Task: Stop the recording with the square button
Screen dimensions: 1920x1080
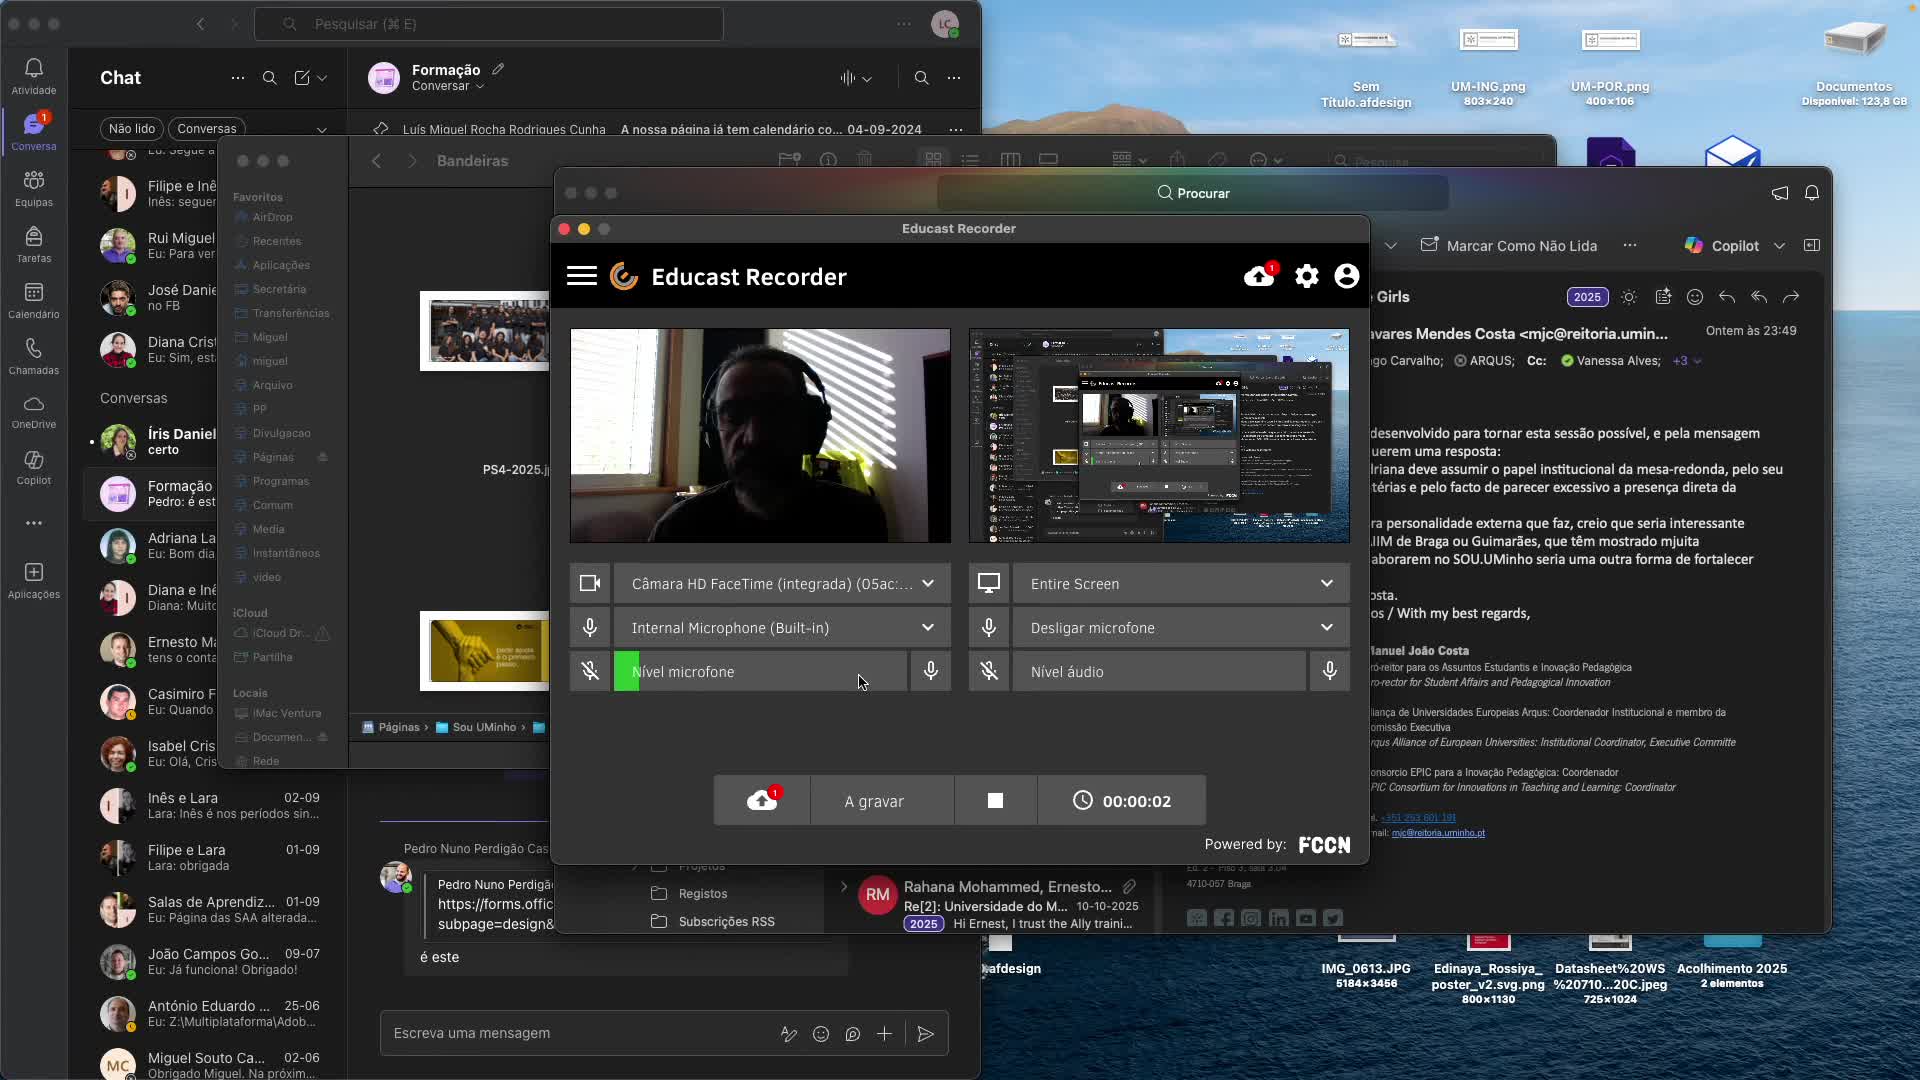Action: [995, 801]
